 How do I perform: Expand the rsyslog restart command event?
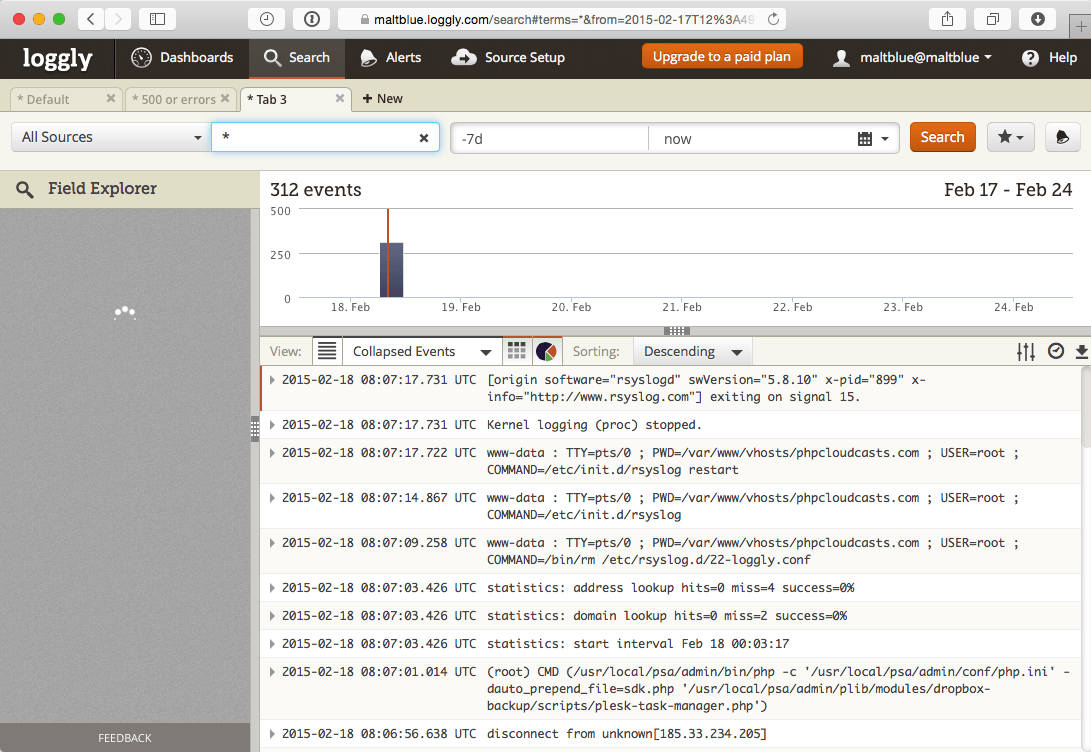pos(272,452)
